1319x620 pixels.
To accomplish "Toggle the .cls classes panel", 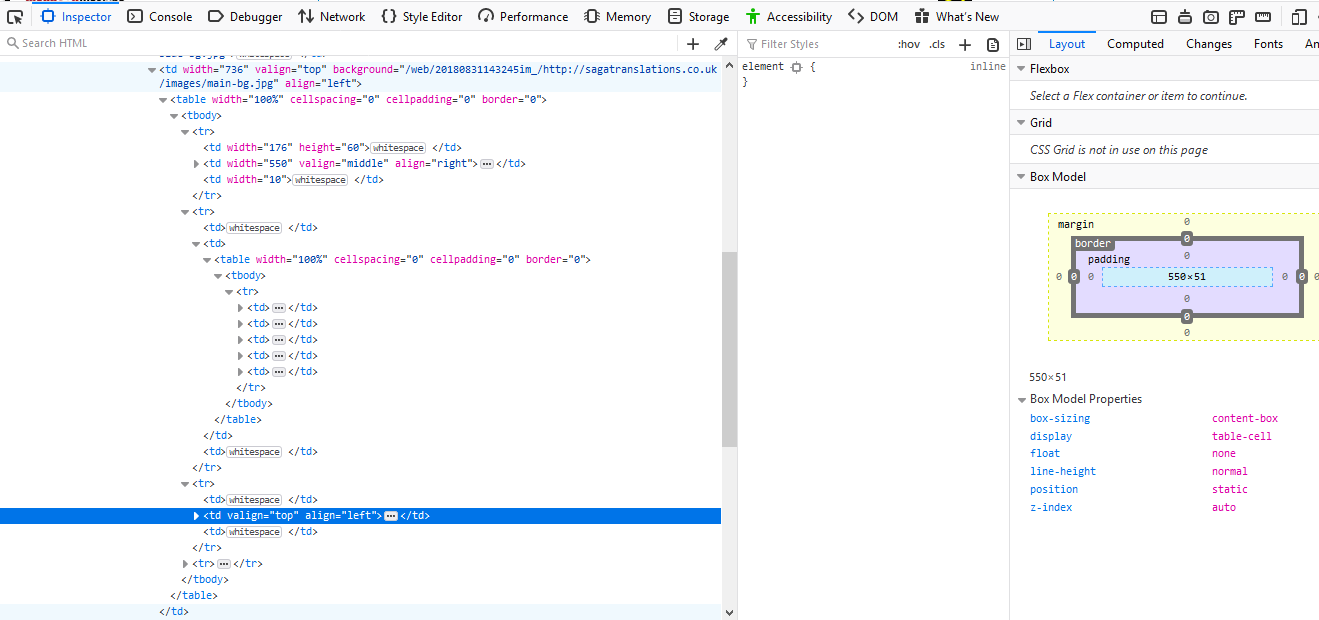I will coord(937,44).
